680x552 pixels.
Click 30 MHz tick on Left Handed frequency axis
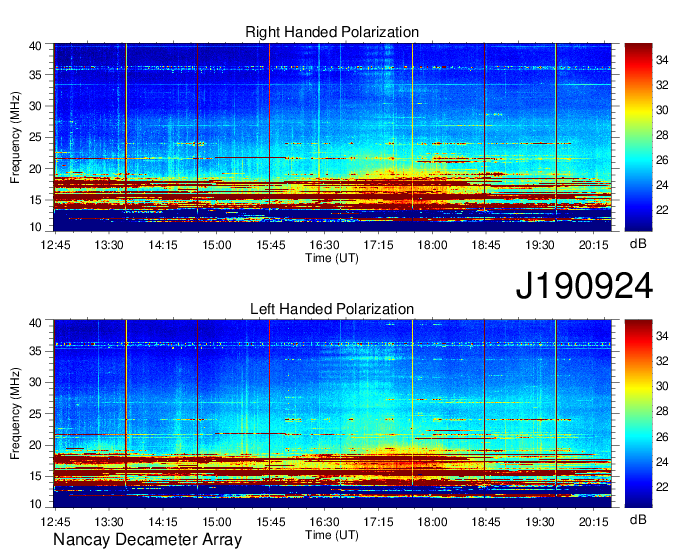tap(36, 382)
